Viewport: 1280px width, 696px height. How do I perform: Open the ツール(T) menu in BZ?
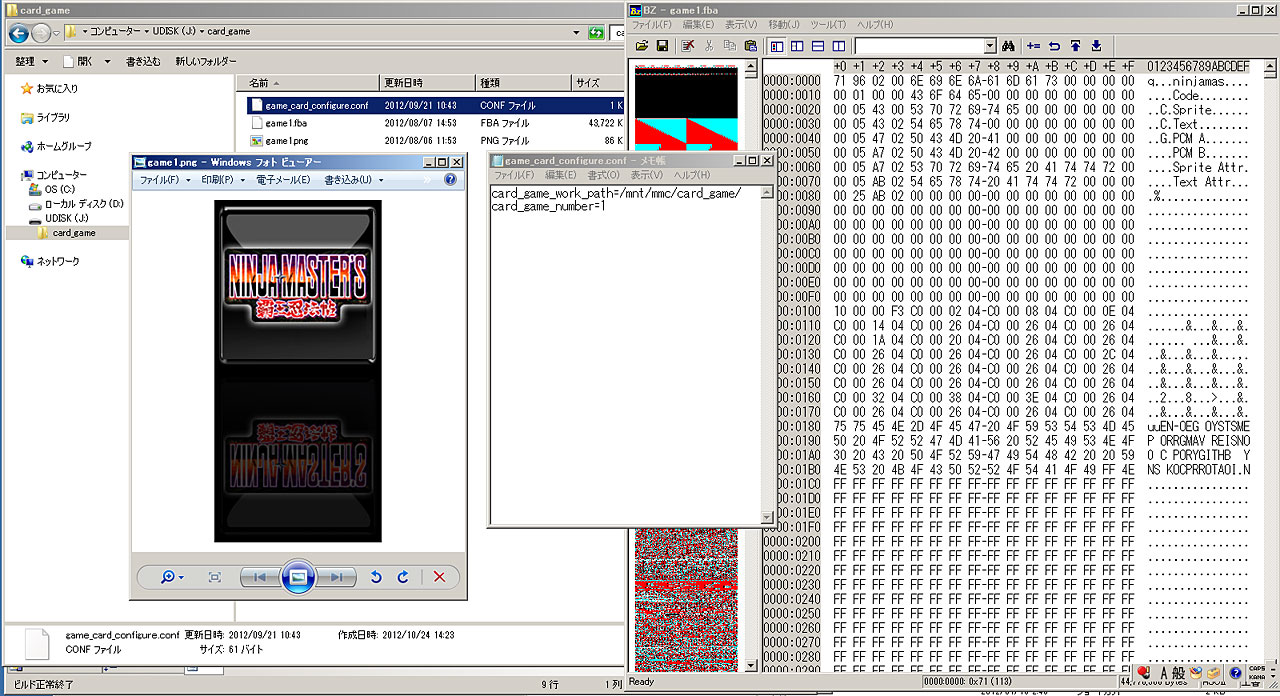[x=828, y=24]
